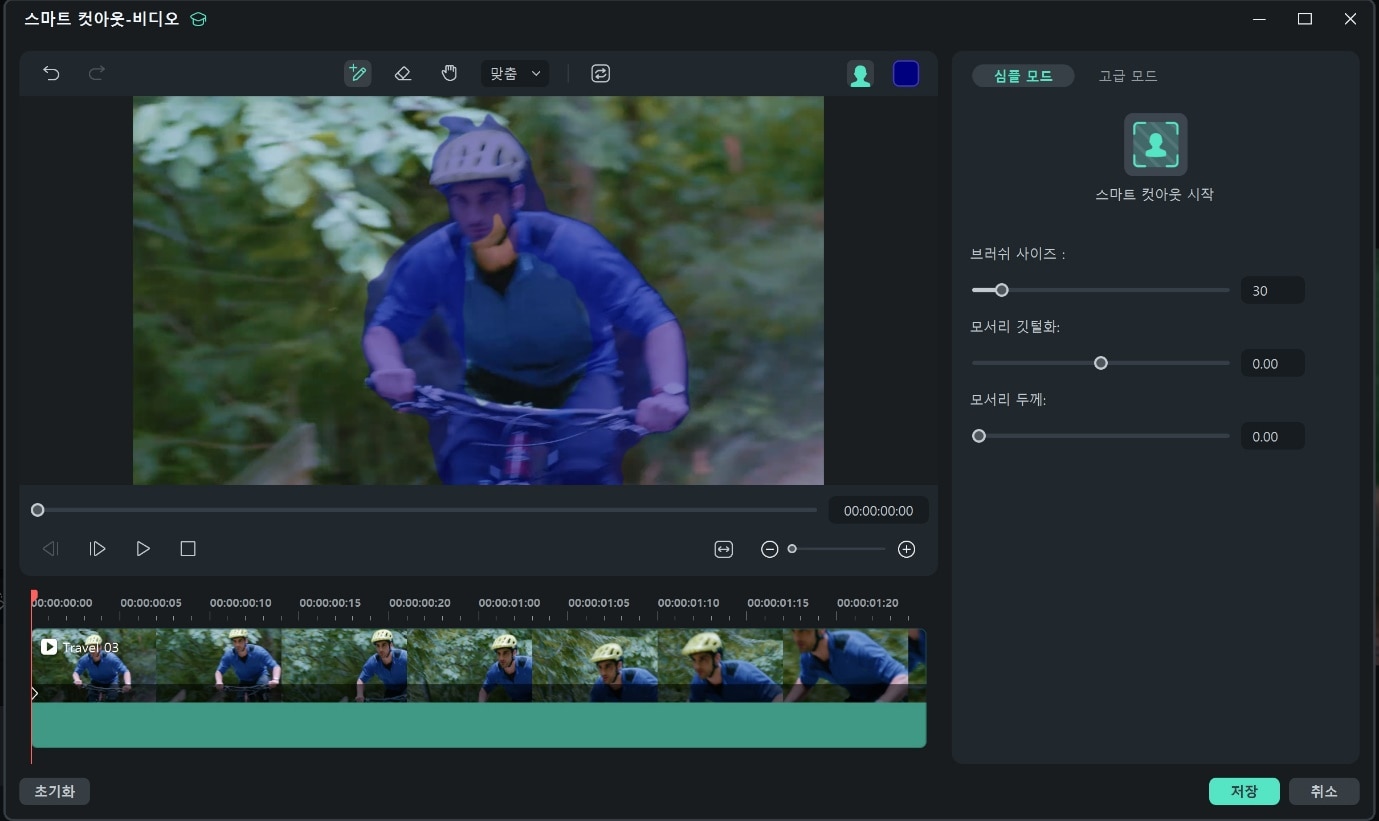This screenshot has width=1379, height=821.
Task: Select the hand pan tool
Action: click(449, 73)
